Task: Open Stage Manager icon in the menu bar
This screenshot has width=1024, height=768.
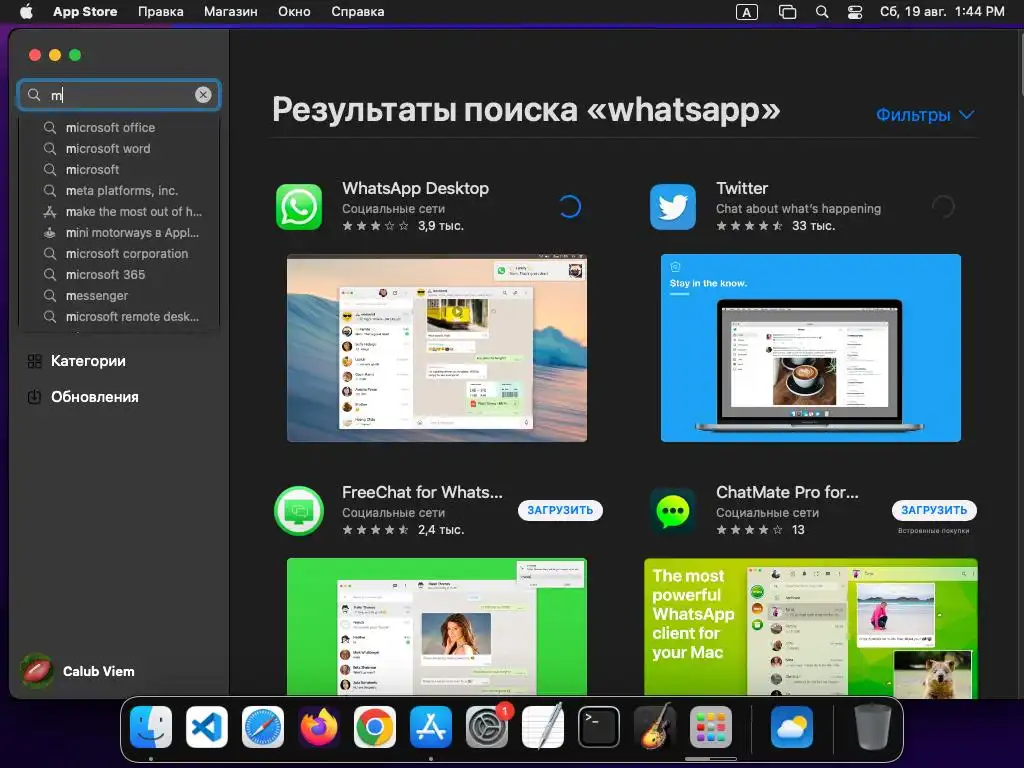Action: click(x=788, y=12)
